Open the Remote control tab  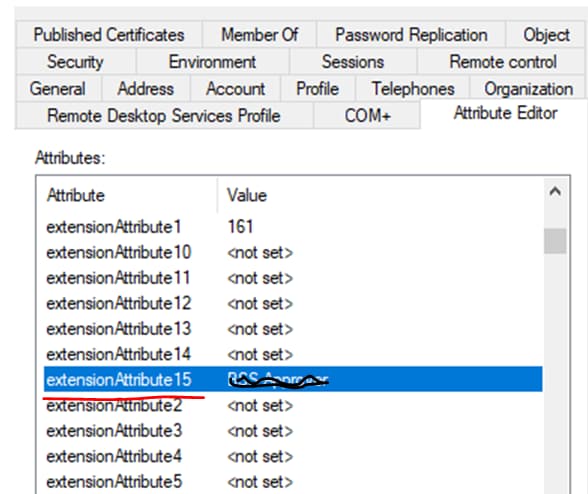(x=502, y=62)
